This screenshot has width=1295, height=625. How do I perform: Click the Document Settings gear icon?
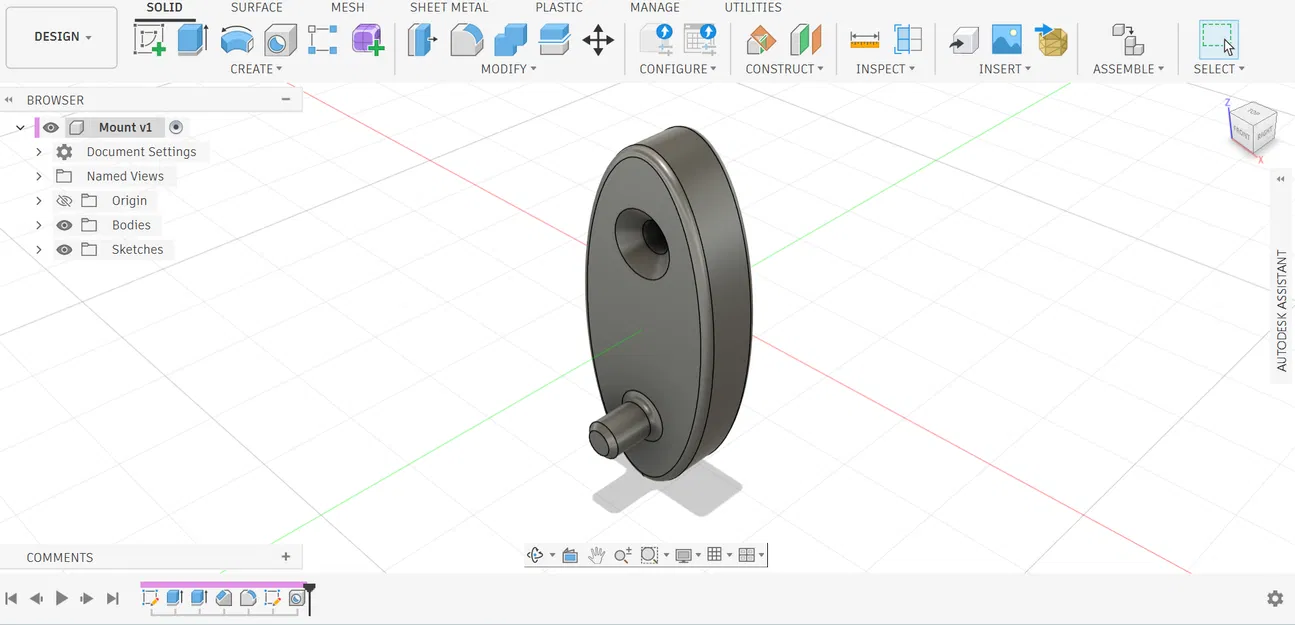[x=64, y=152]
